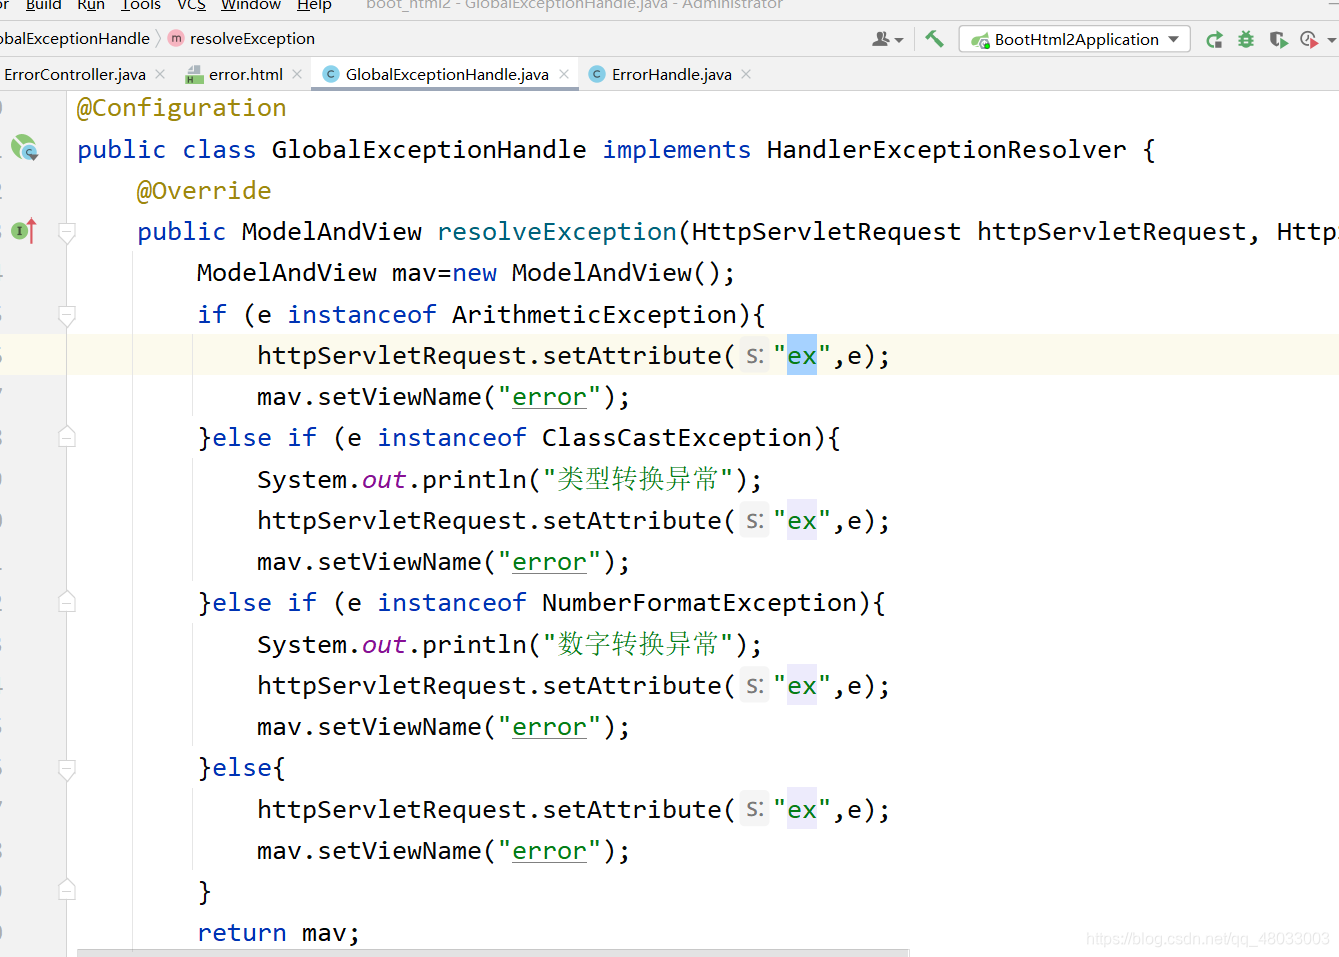Close the ErrorHandle.java tab
The width and height of the screenshot is (1339, 957).
746,74
